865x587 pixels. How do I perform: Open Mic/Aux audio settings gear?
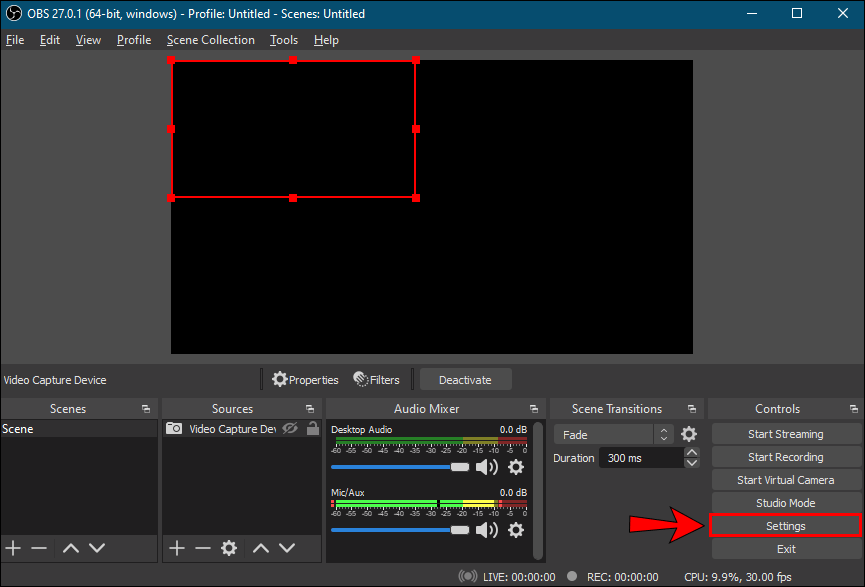pyautogui.click(x=516, y=530)
